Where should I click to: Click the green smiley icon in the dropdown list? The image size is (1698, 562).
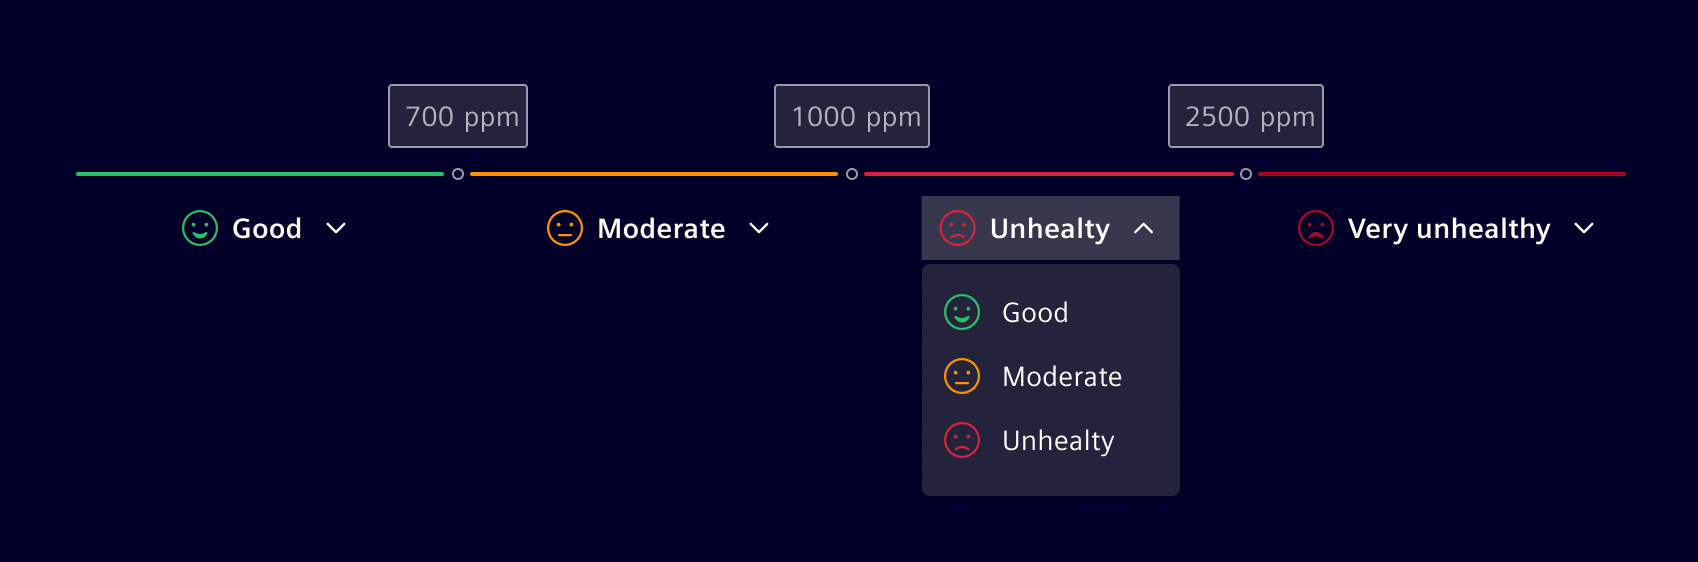[x=962, y=312]
